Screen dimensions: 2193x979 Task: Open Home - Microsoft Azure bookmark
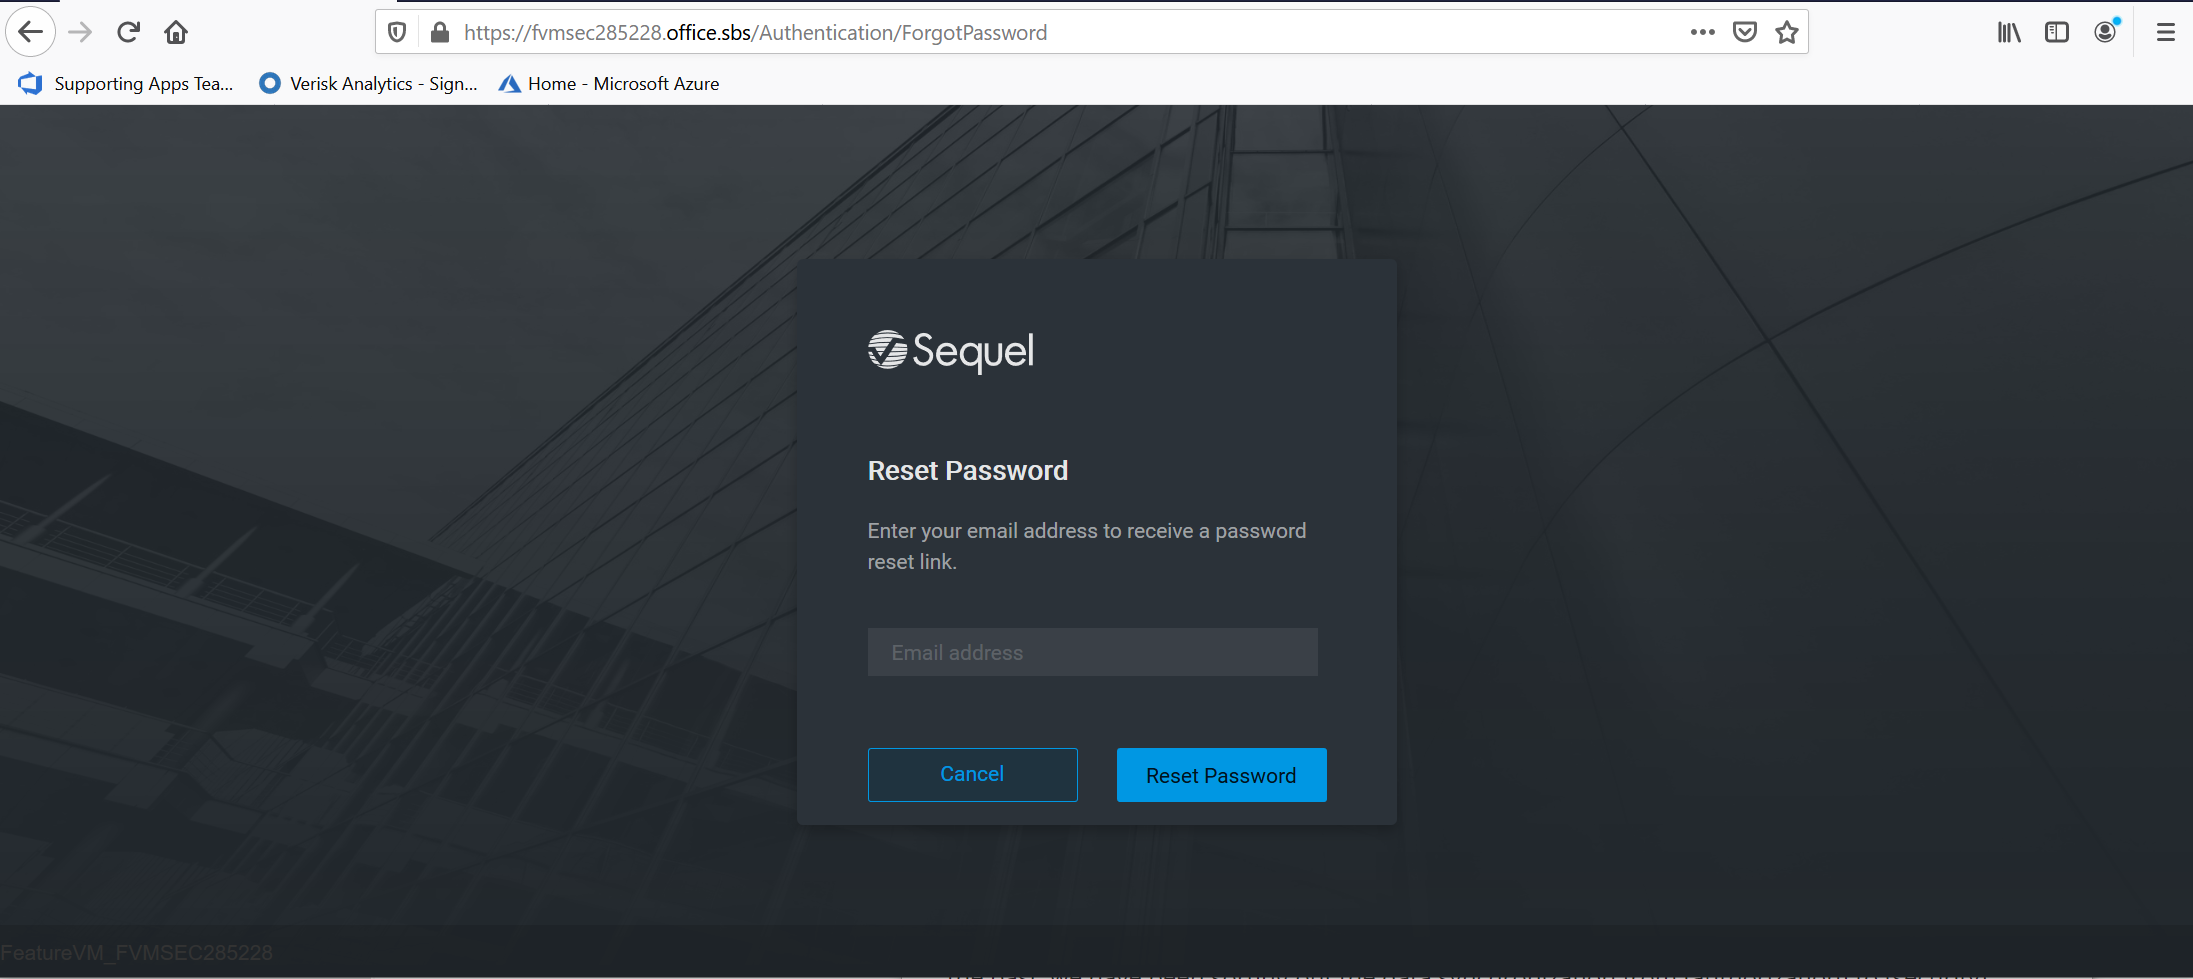pyautogui.click(x=609, y=84)
